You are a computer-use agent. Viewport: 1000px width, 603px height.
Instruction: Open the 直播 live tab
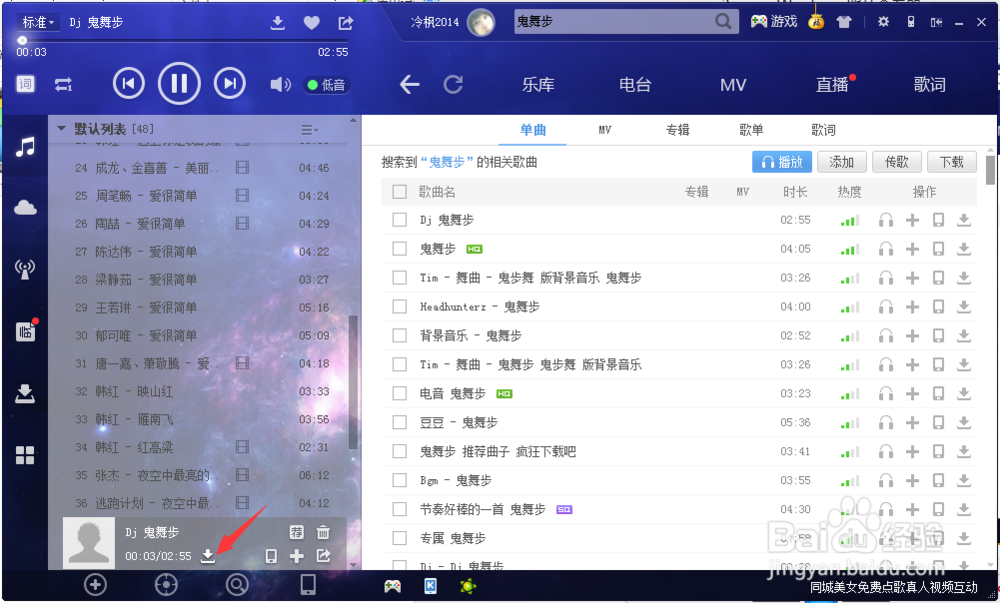click(832, 85)
